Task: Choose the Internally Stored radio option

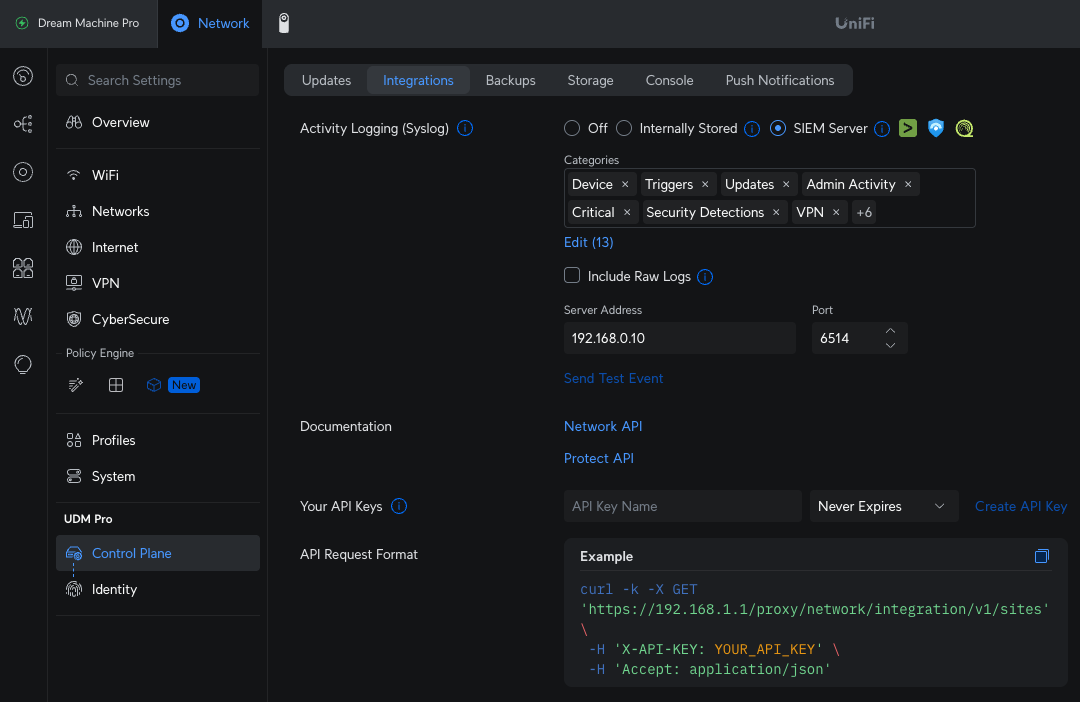Action: click(x=623, y=128)
